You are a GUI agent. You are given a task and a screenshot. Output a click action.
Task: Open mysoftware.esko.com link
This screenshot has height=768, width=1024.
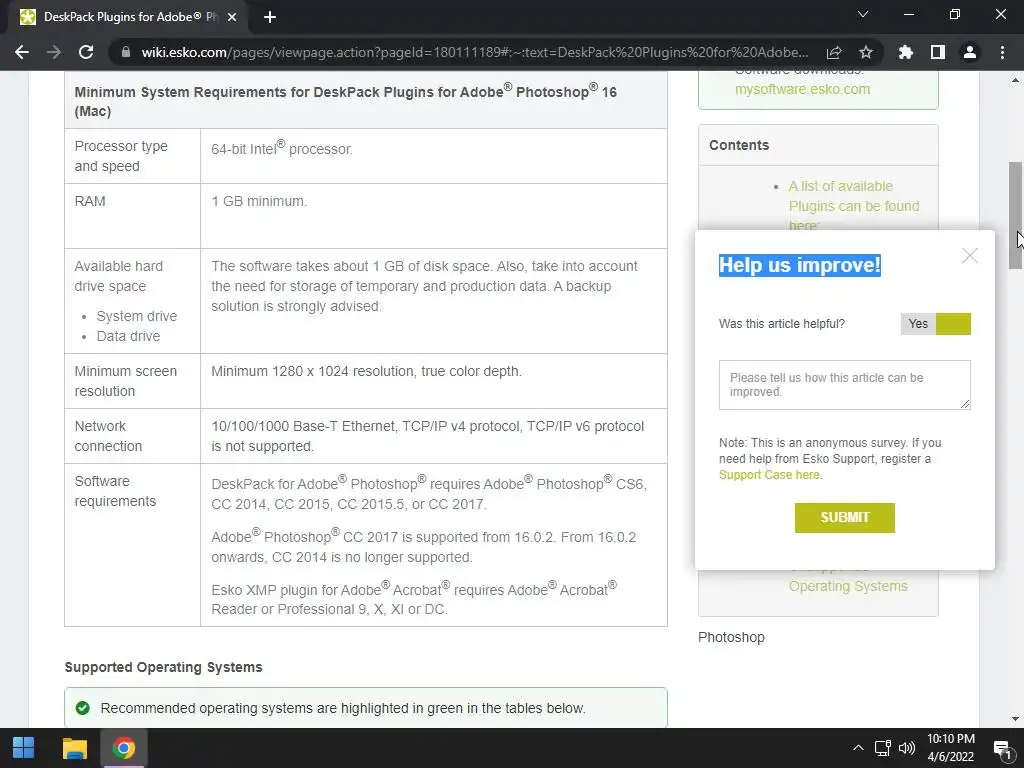[x=803, y=89]
